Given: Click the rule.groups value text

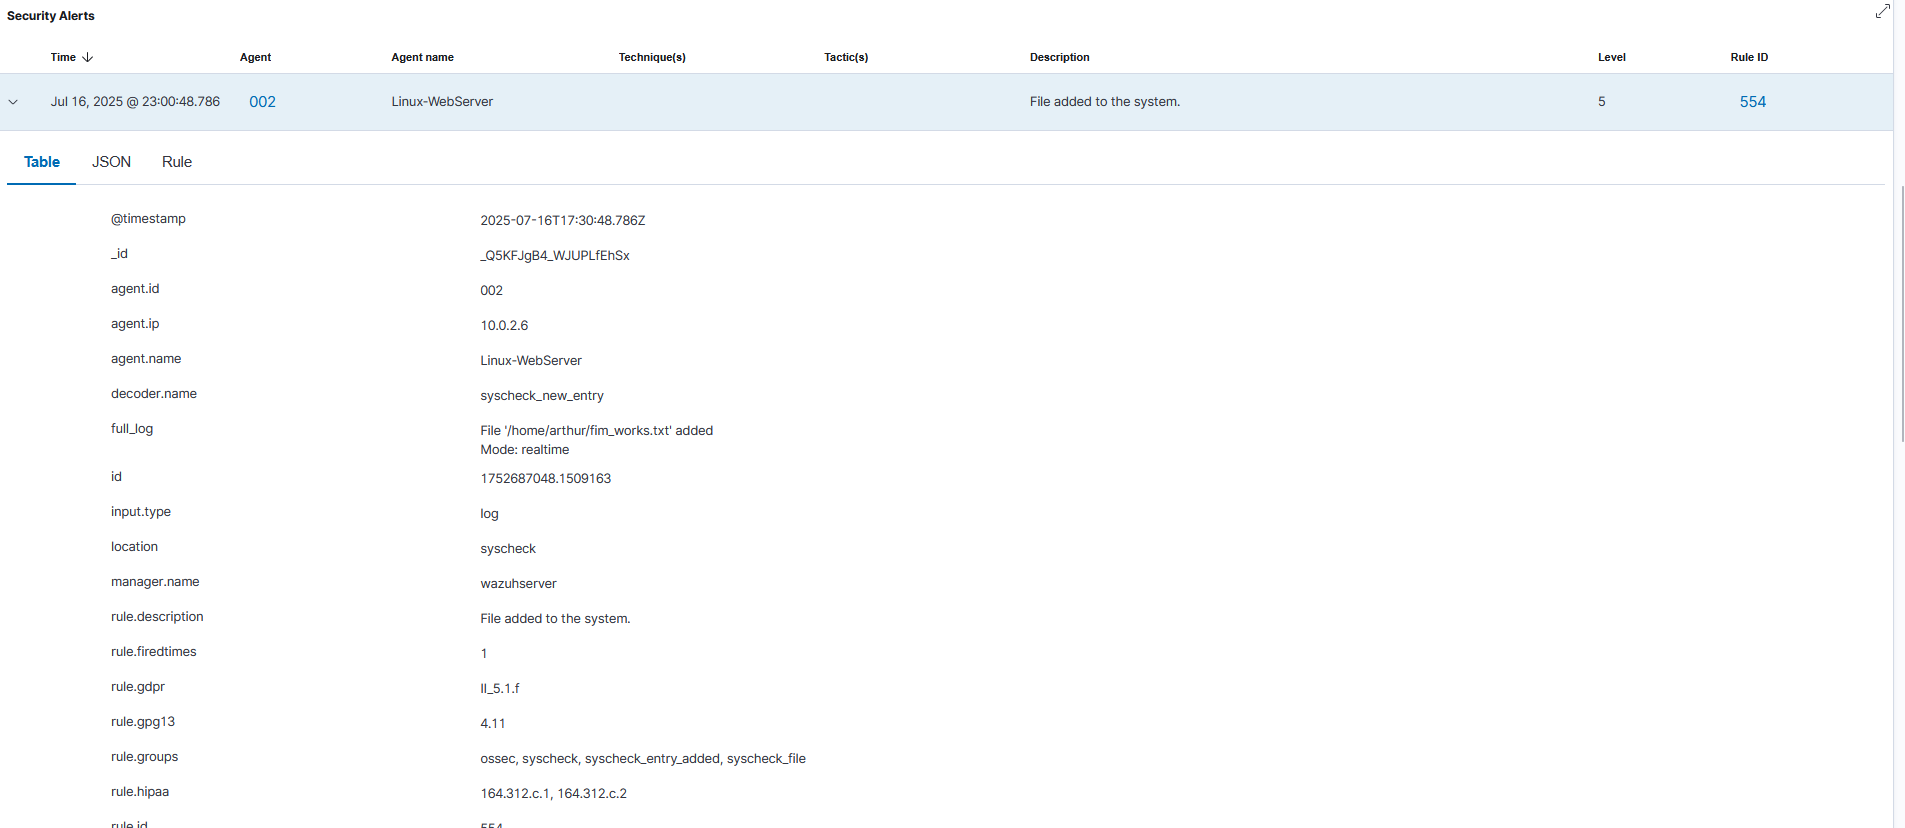Looking at the screenshot, I should [x=642, y=759].
